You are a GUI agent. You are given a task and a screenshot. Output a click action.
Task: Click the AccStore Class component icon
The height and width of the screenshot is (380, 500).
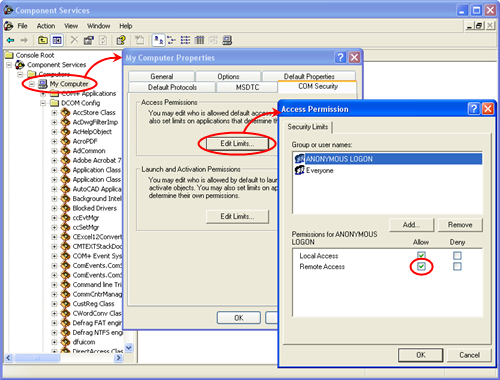click(x=65, y=113)
